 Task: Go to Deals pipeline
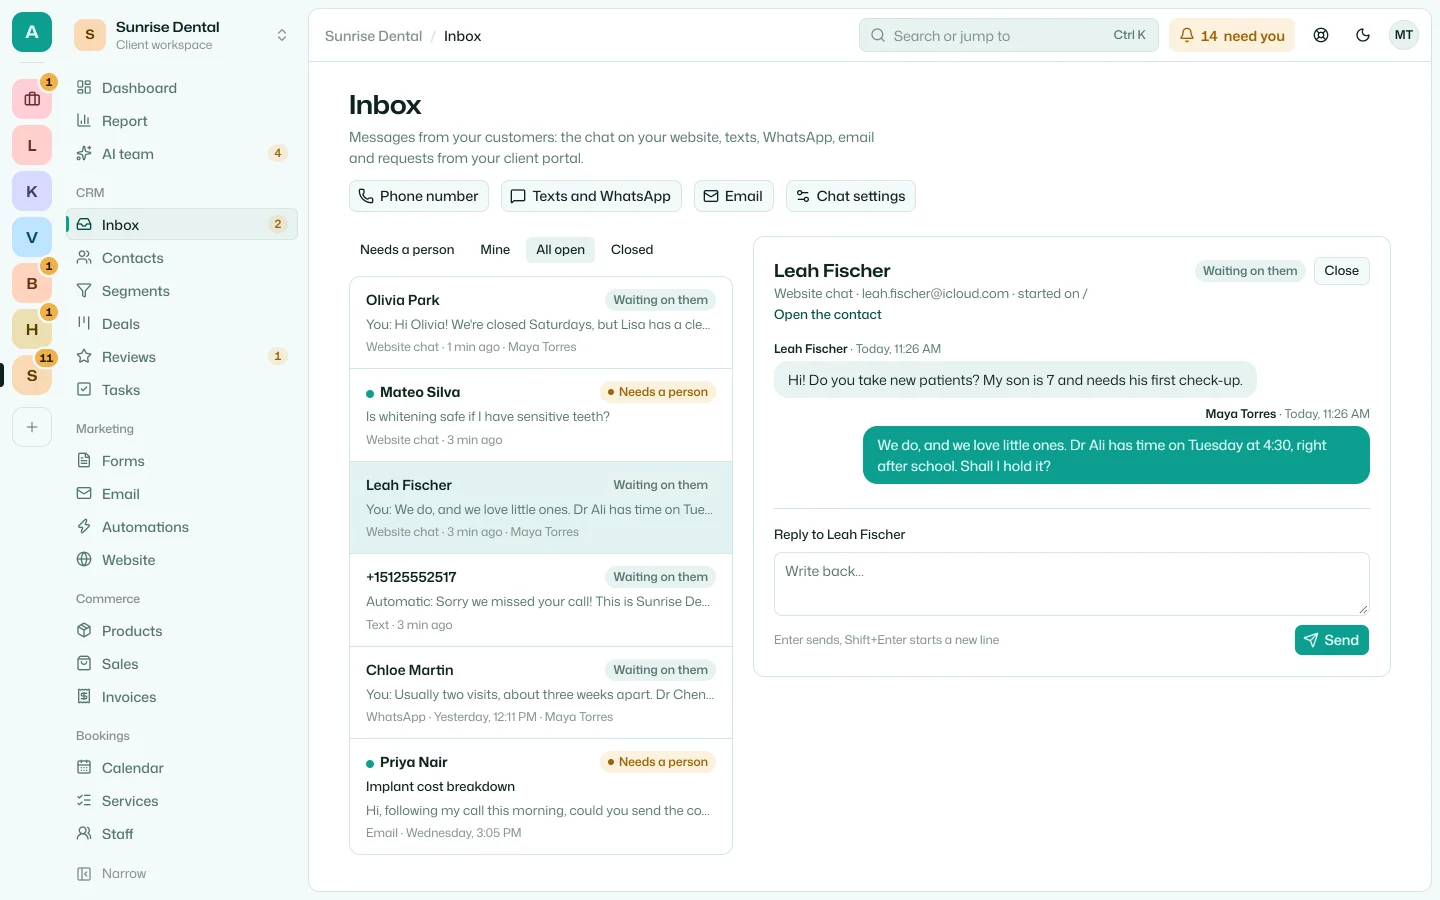(x=182, y=324)
